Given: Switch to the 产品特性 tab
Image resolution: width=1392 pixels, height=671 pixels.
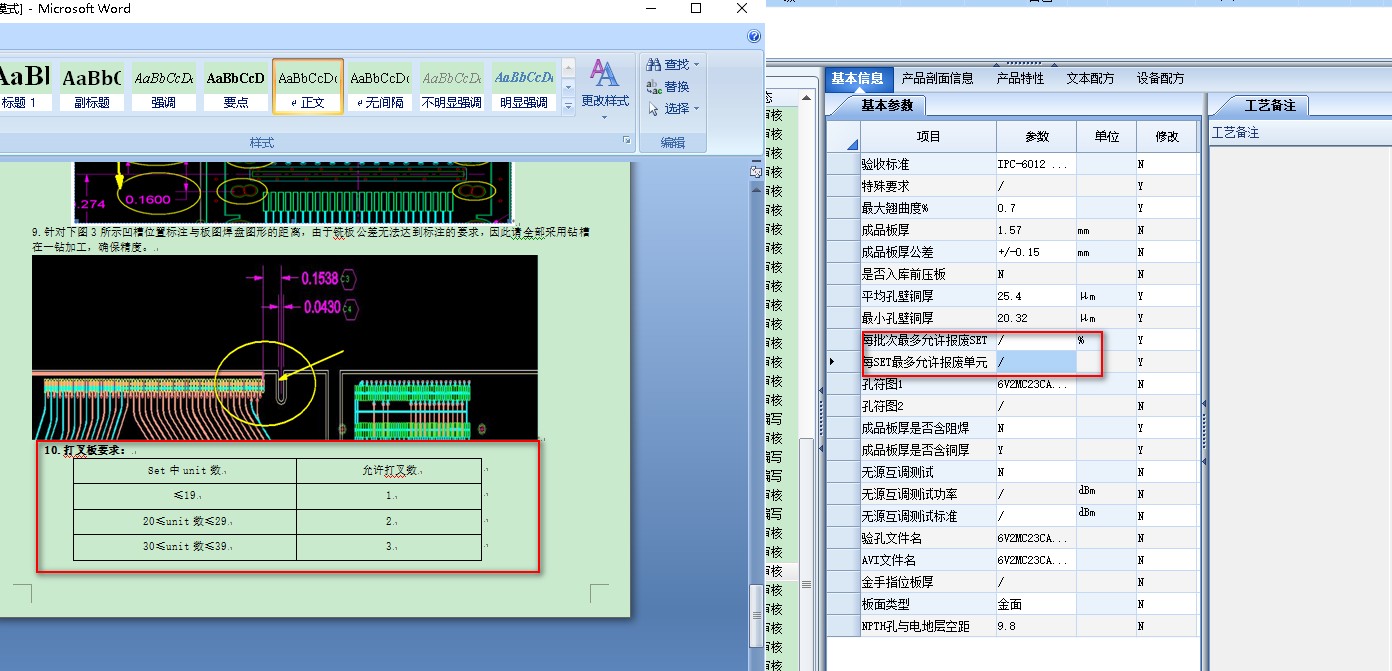Looking at the screenshot, I should click(1020, 78).
